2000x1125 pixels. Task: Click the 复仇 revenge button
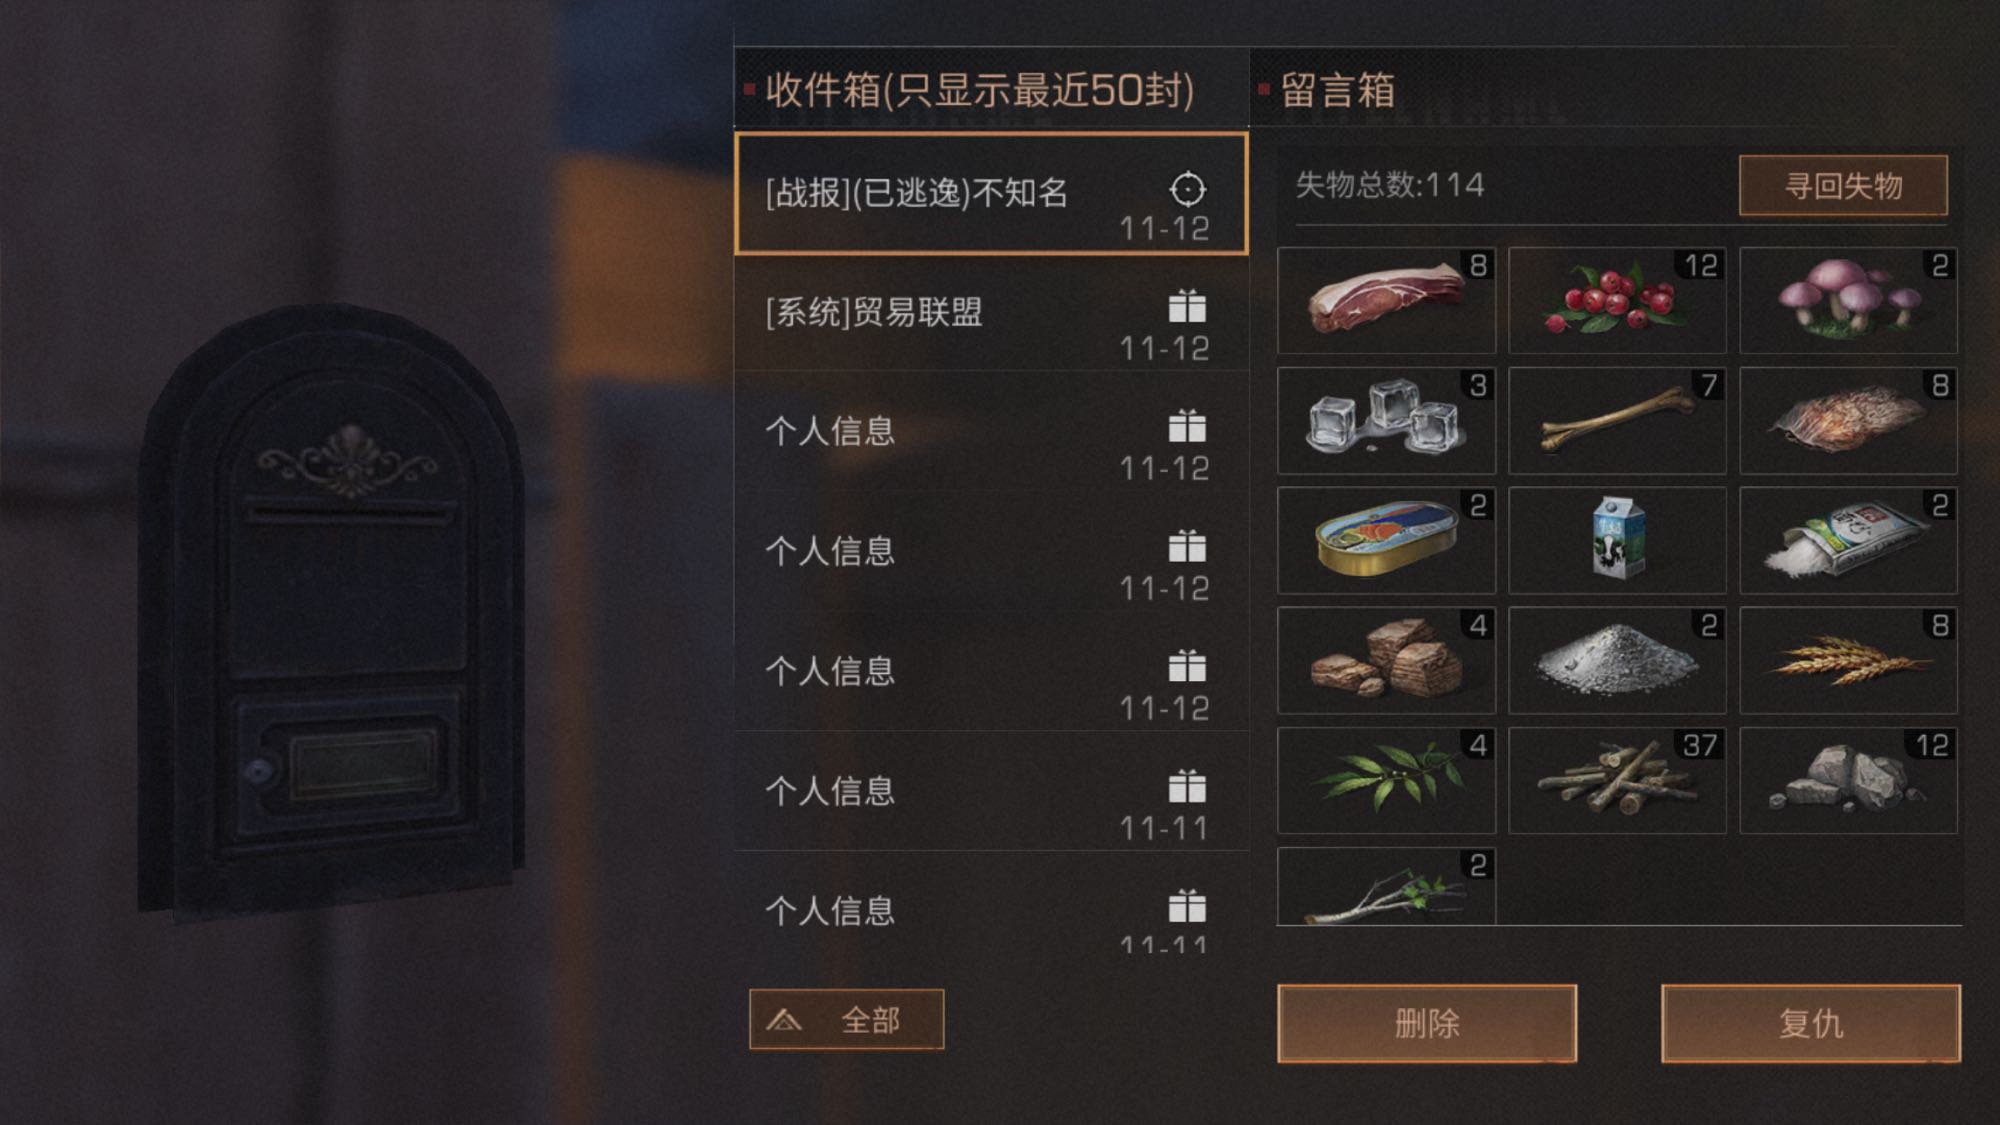tap(1811, 1023)
